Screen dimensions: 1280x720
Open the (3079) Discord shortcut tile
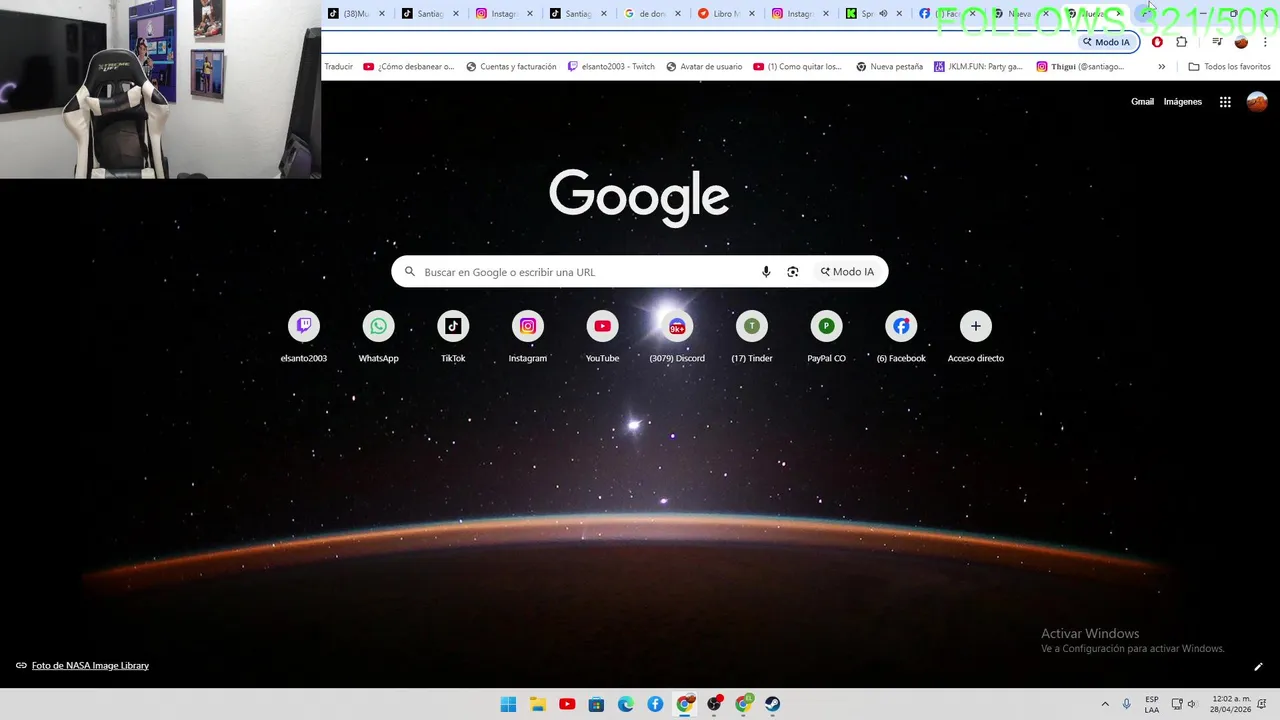677,336
